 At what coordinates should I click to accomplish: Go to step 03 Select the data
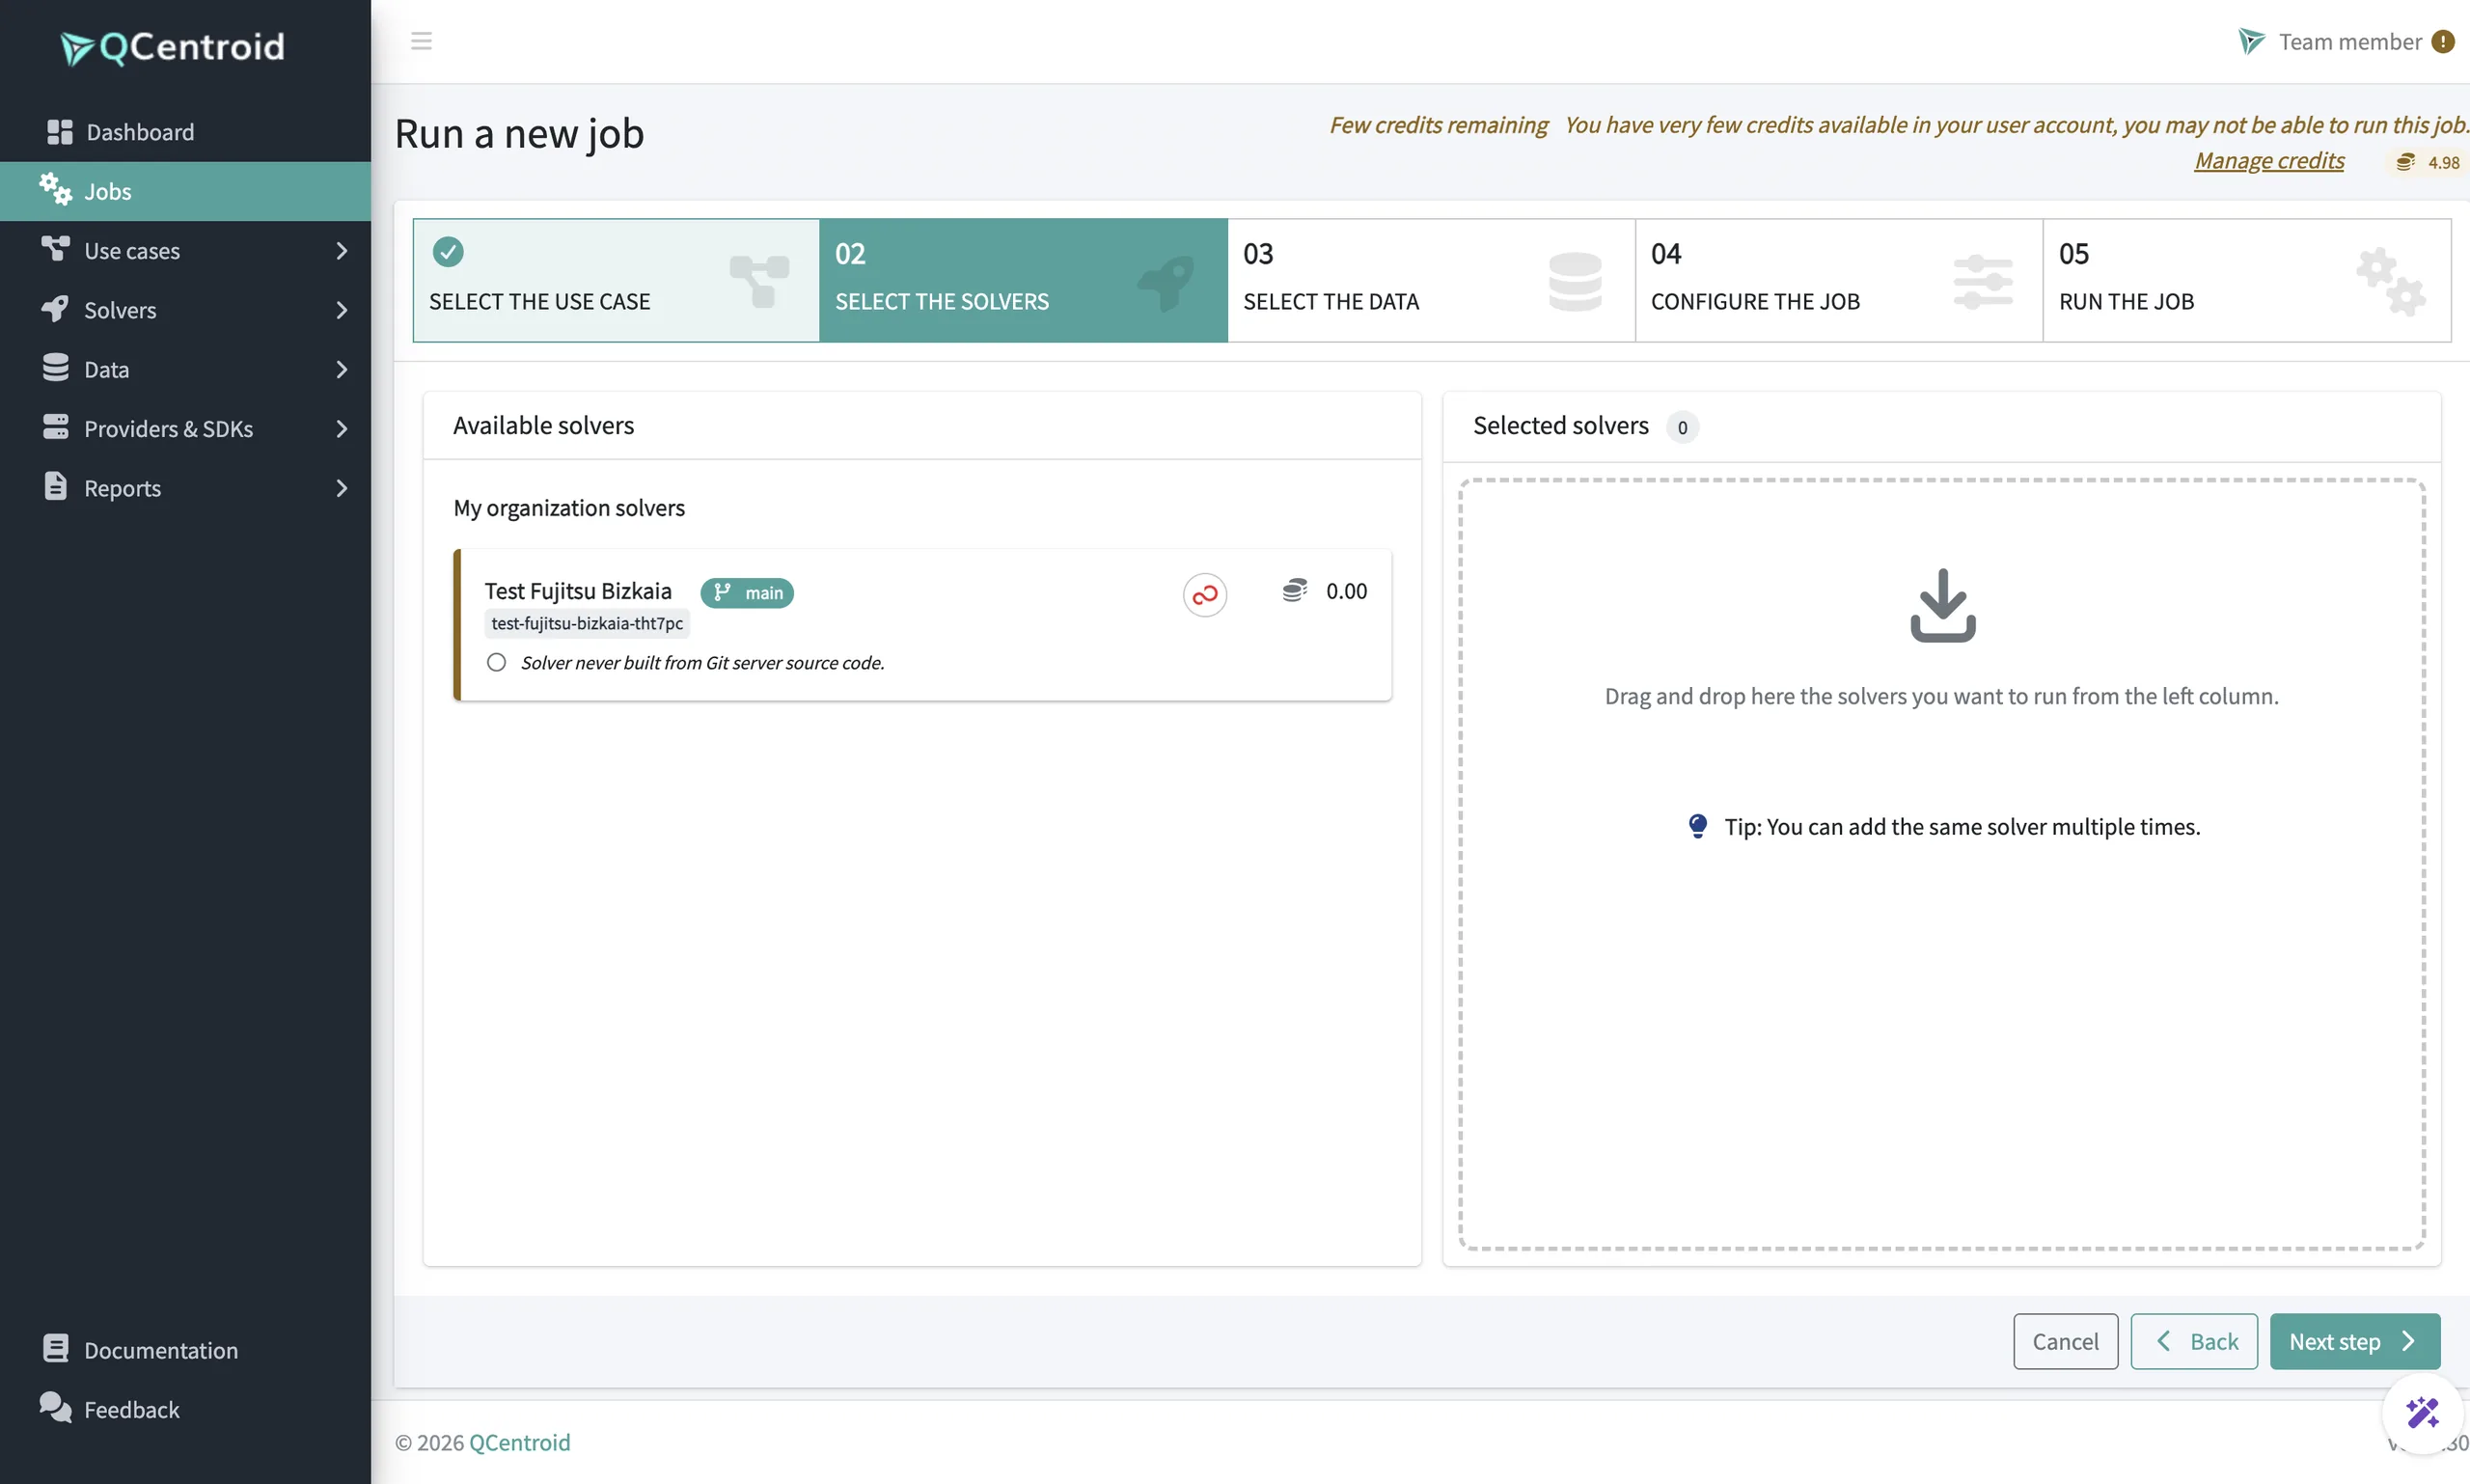[x=1431, y=280]
